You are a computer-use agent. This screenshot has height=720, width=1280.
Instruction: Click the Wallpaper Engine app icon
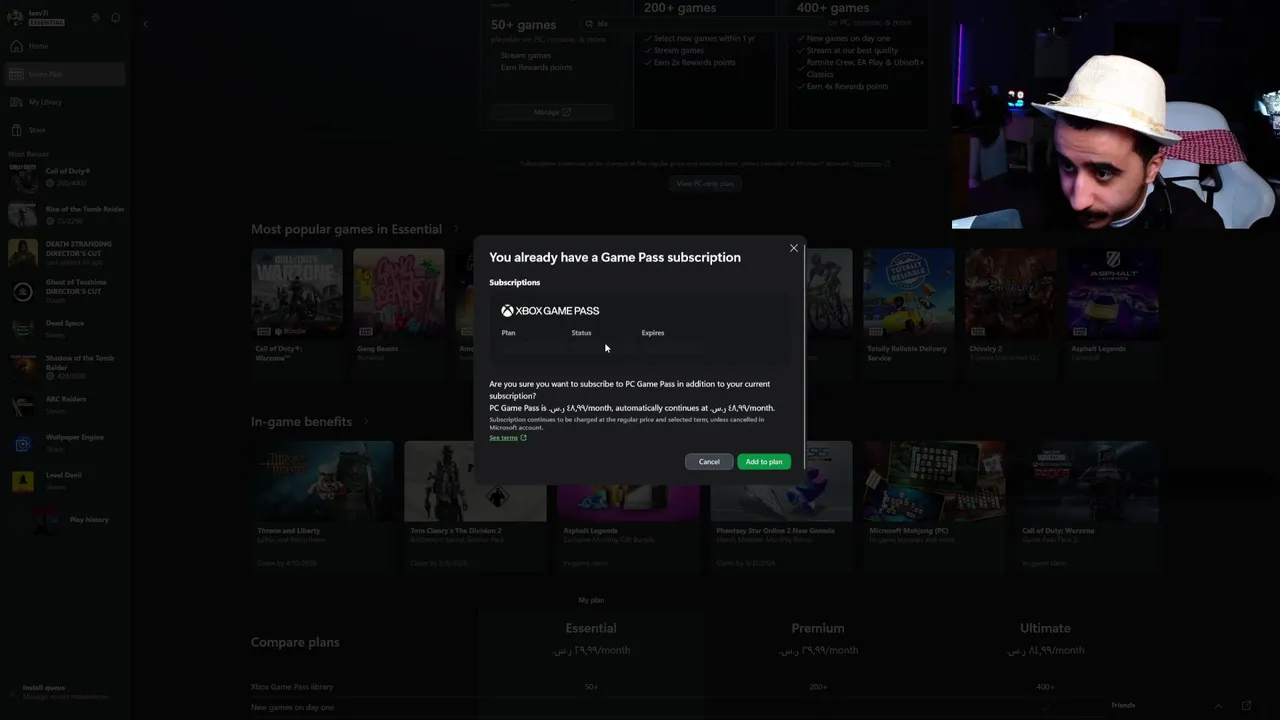[x=23, y=443]
